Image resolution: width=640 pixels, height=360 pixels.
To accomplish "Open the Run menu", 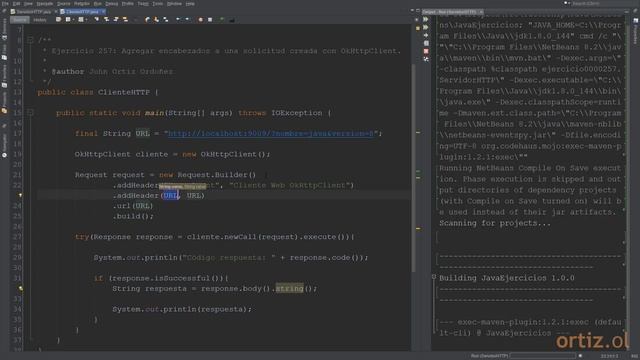I will tap(98, 4).
